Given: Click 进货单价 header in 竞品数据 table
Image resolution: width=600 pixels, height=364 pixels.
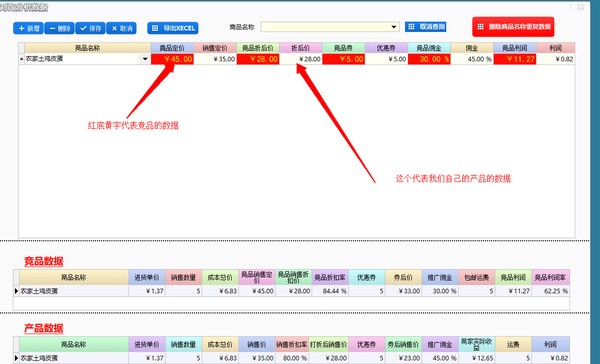Looking at the screenshot, I should point(147,277).
